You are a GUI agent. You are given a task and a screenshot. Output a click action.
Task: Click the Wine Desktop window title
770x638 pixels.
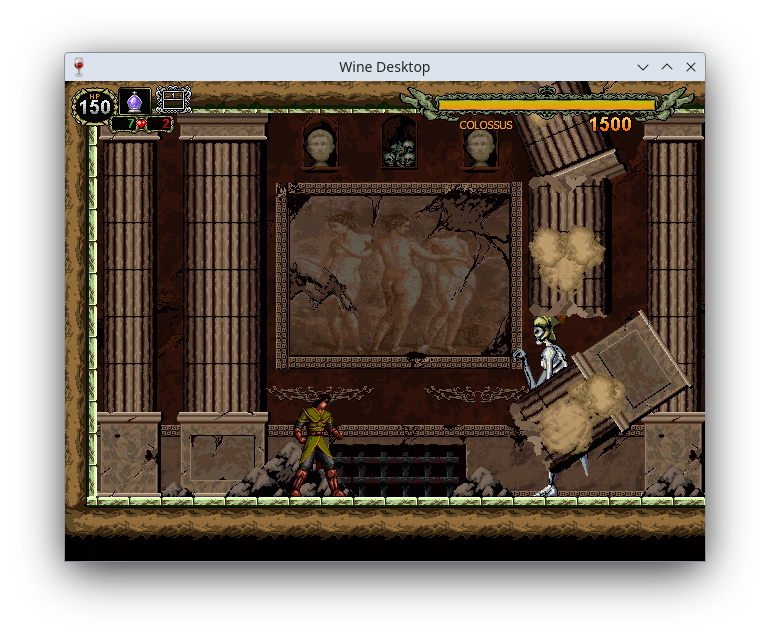(384, 67)
